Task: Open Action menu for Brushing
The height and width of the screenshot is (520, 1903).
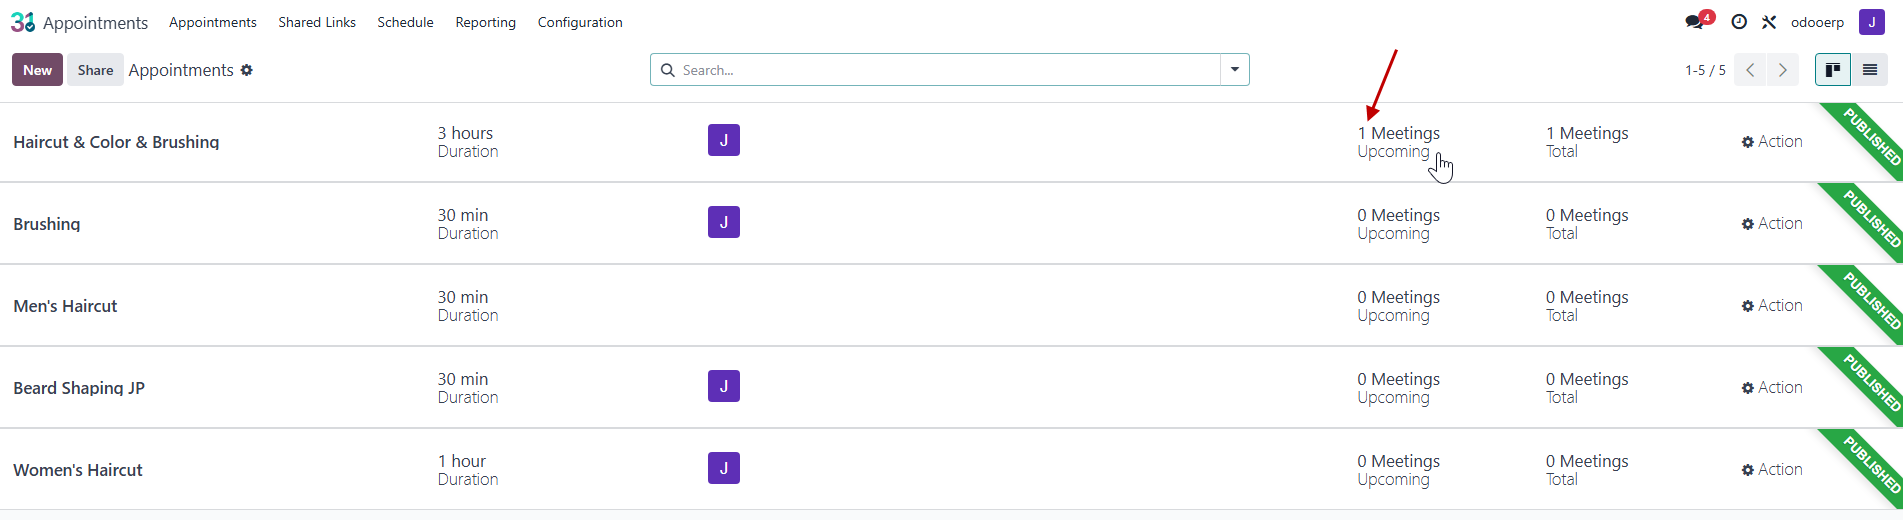Action: pyautogui.click(x=1772, y=224)
